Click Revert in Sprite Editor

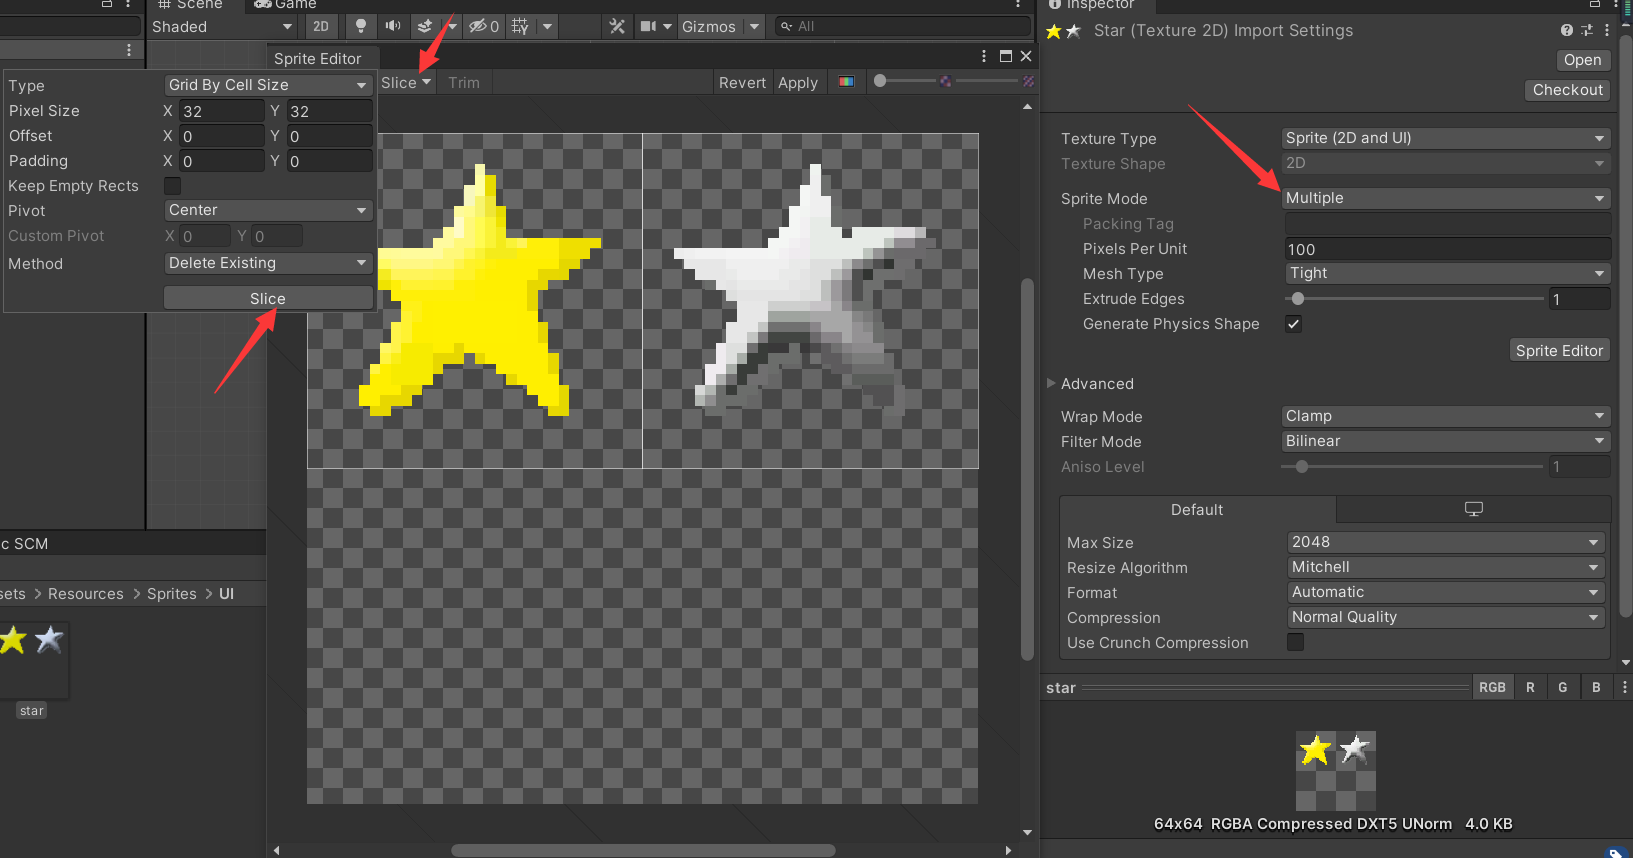click(742, 82)
